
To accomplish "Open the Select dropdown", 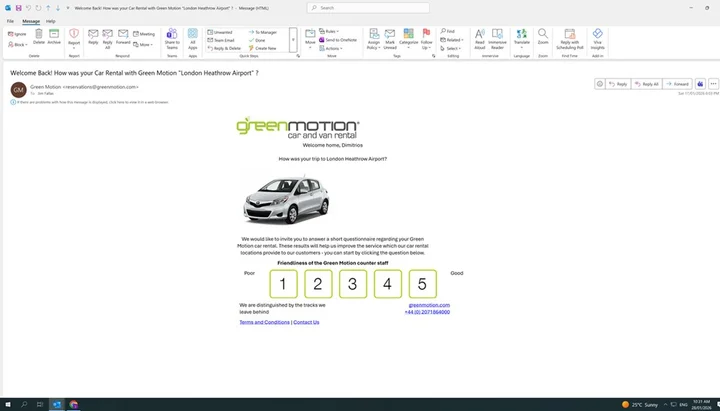I will 450,48.
